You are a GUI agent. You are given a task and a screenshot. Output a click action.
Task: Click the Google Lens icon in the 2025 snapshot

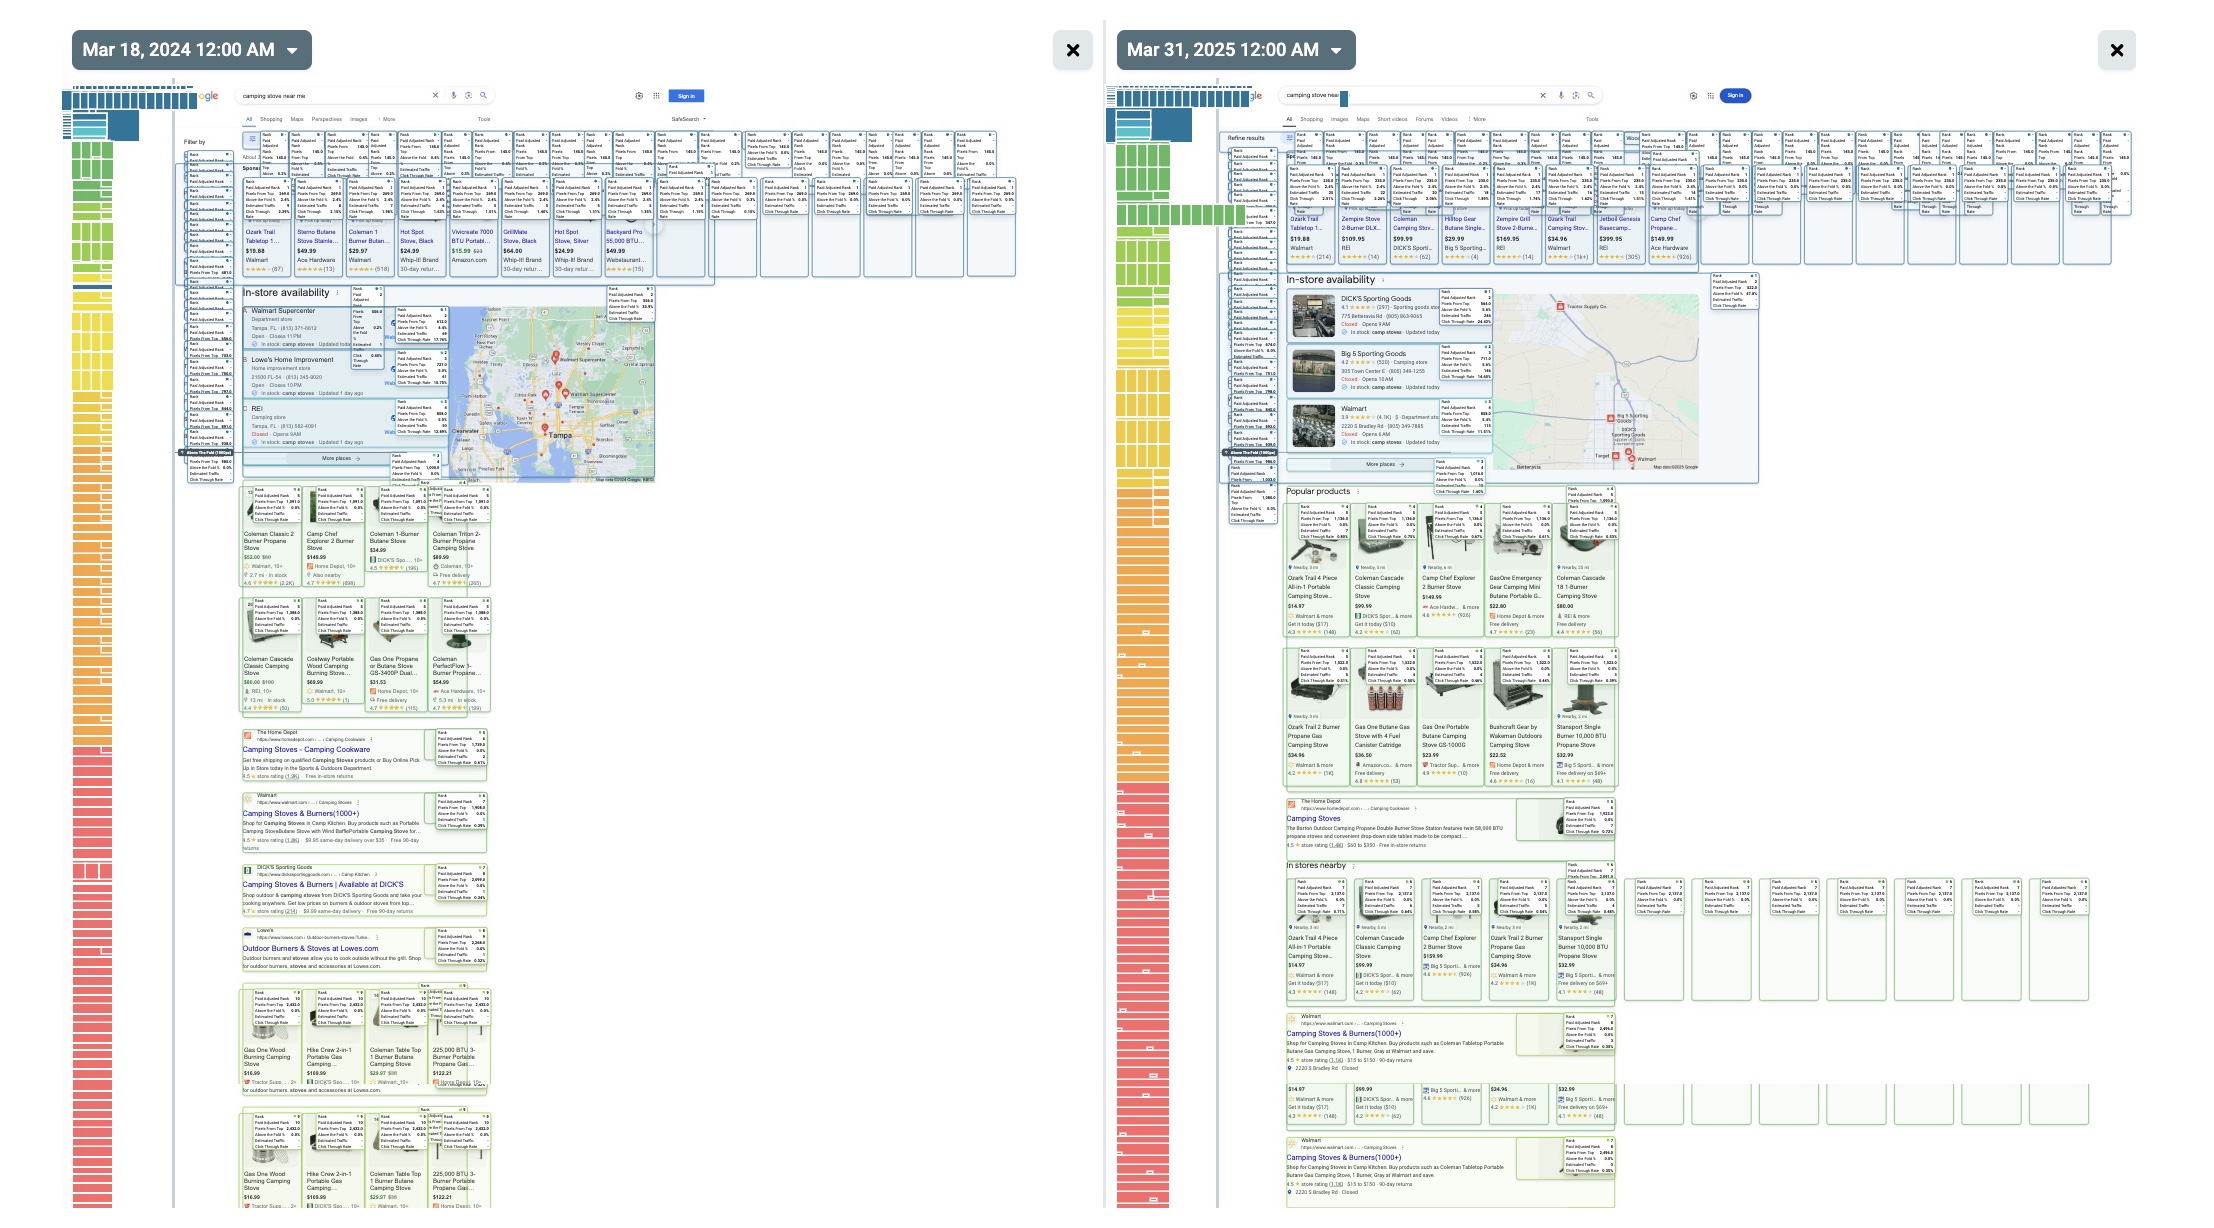click(x=1576, y=96)
